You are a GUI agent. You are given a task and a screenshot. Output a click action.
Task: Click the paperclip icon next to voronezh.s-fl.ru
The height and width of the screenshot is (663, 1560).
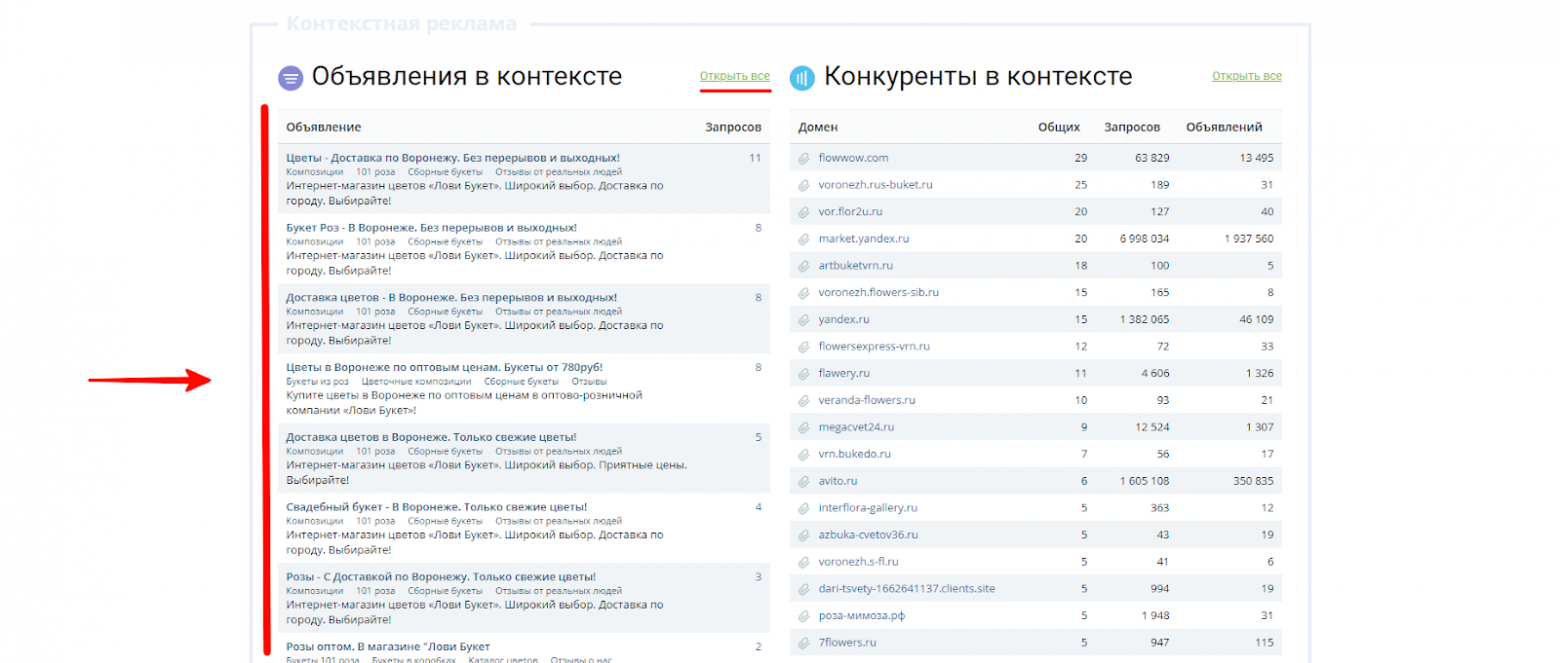point(803,562)
